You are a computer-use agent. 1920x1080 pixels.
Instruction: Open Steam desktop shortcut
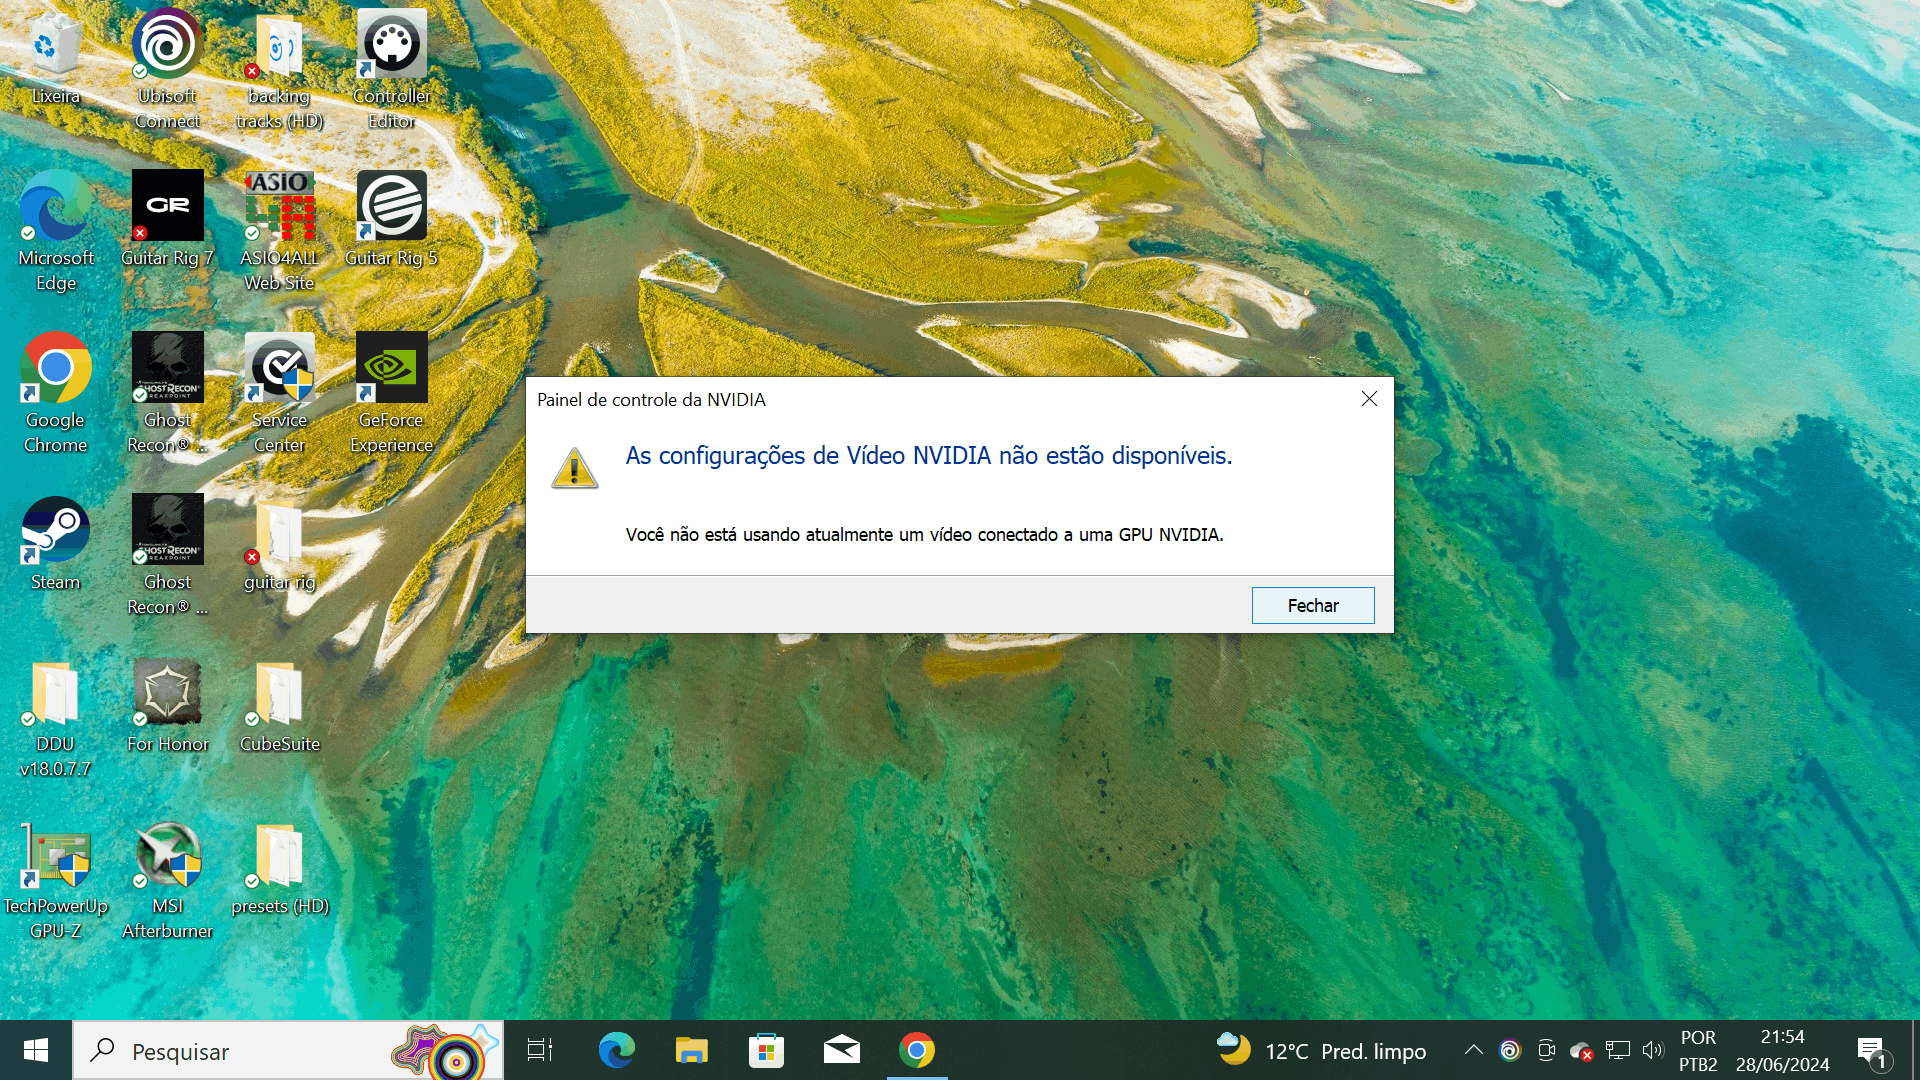click(x=56, y=530)
